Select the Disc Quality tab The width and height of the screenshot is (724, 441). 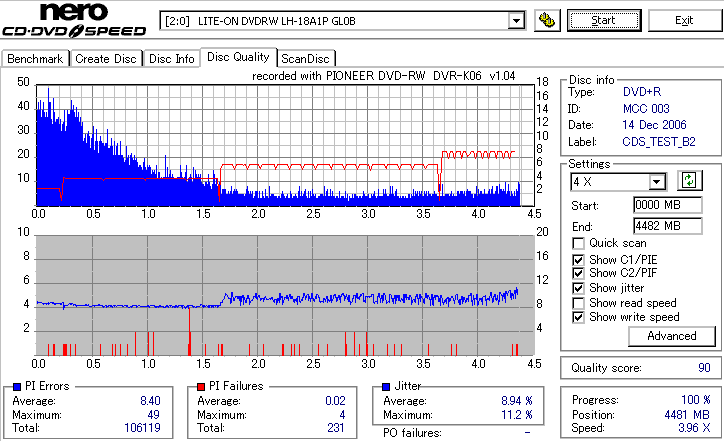238,57
